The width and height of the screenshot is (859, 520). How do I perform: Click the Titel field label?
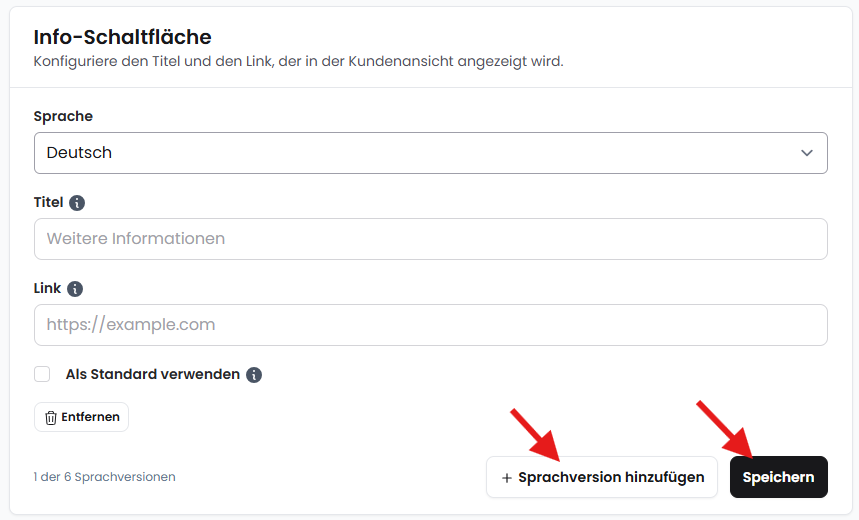(48, 202)
